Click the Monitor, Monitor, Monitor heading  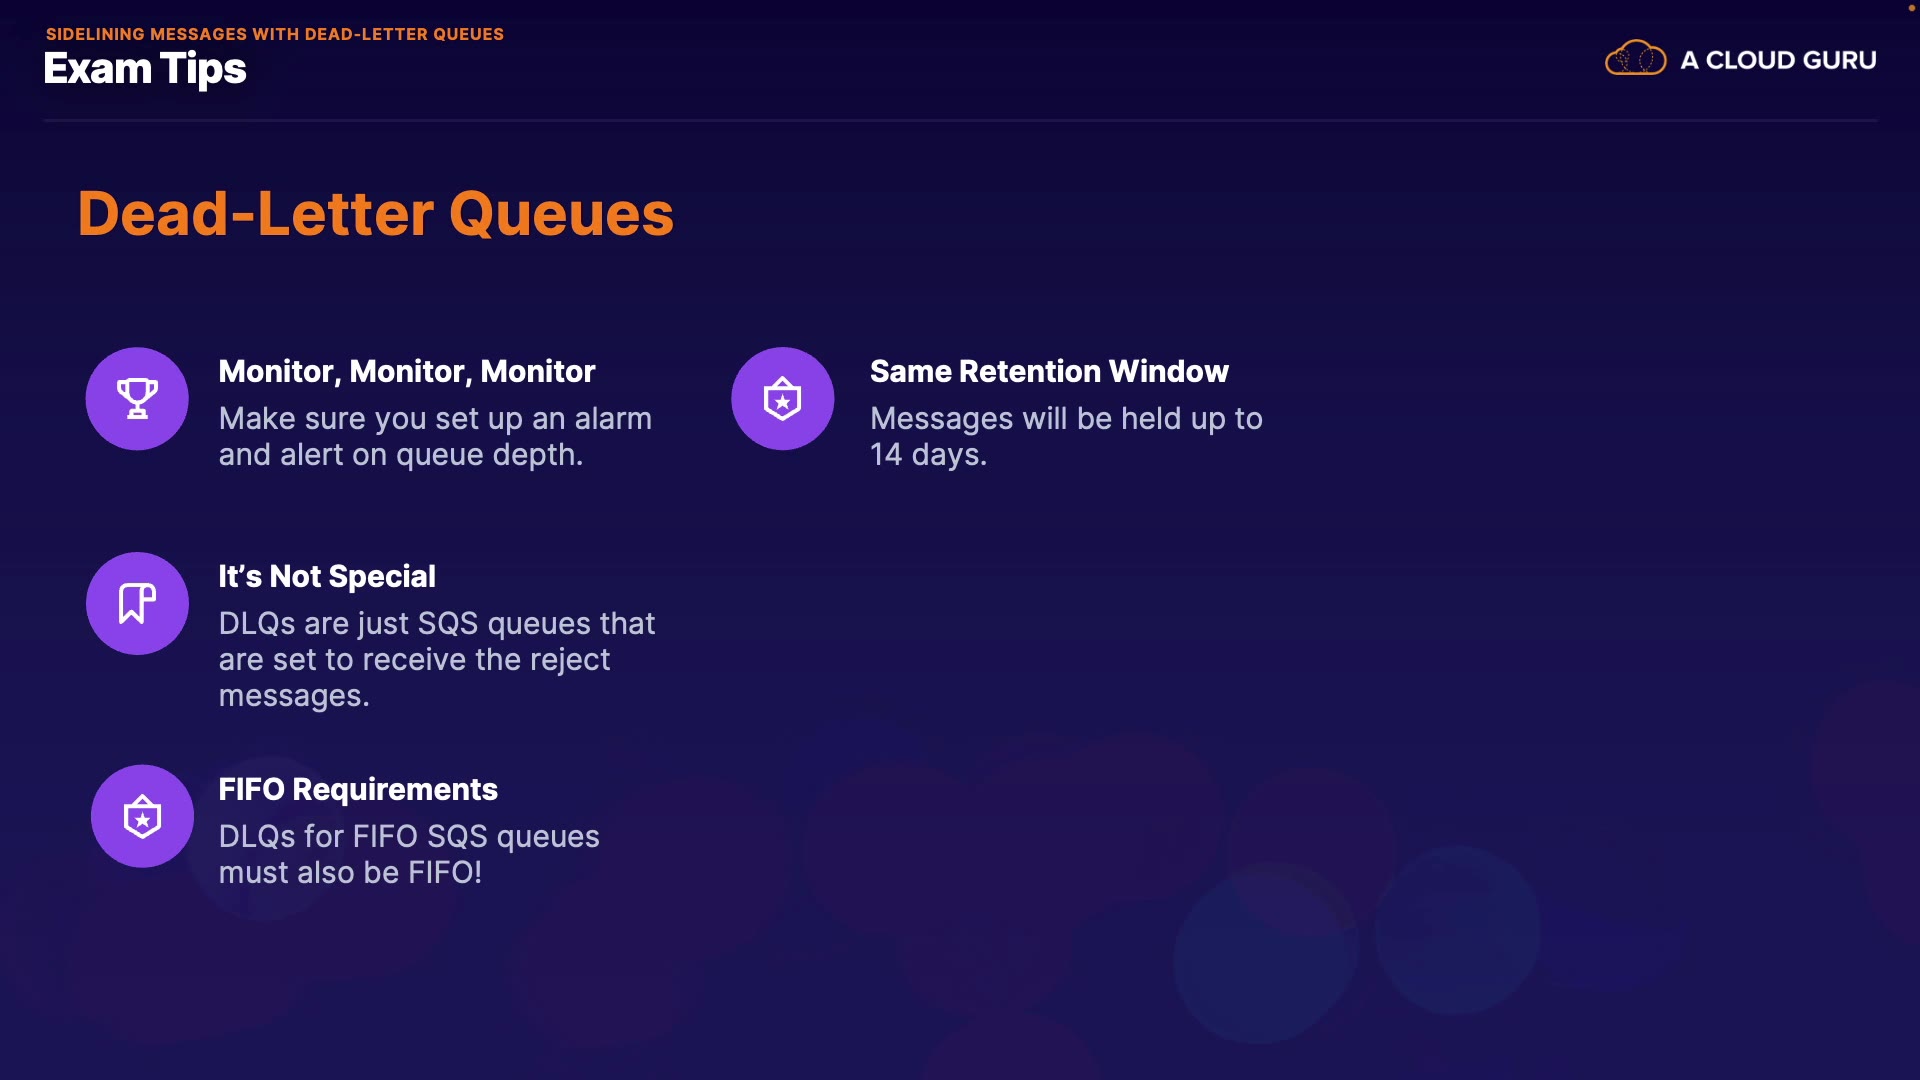(406, 372)
